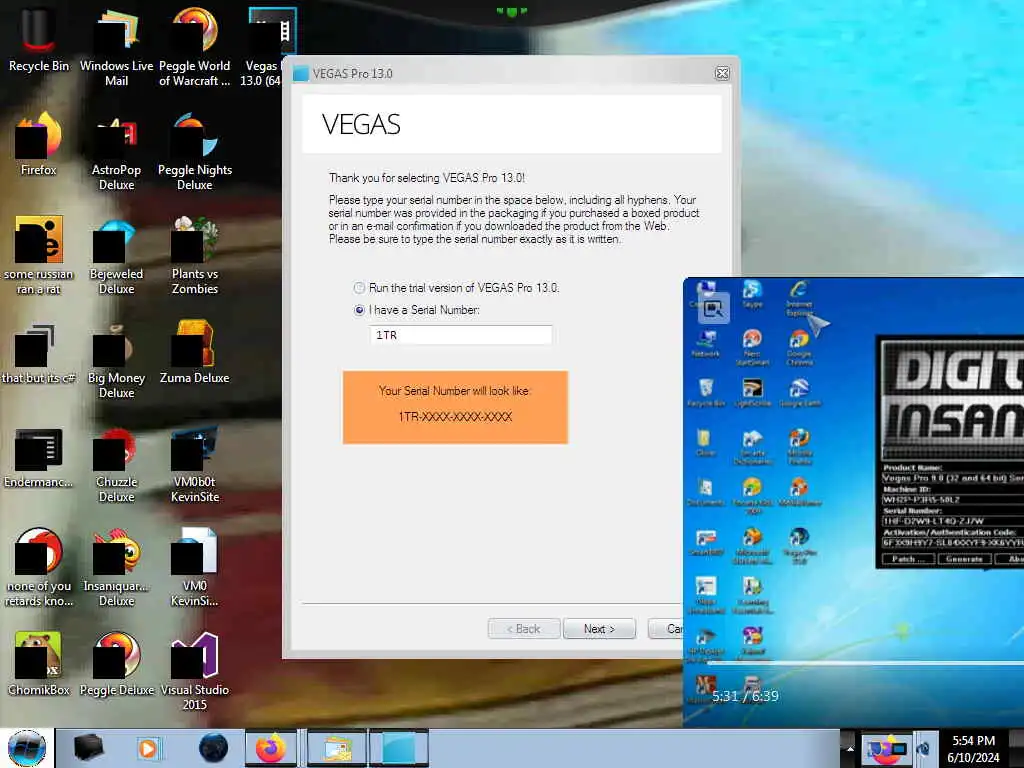The height and width of the screenshot is (768, 1024).
Task: Launch Bejeweled Deluxe from desktop
Action: (116, 255)
